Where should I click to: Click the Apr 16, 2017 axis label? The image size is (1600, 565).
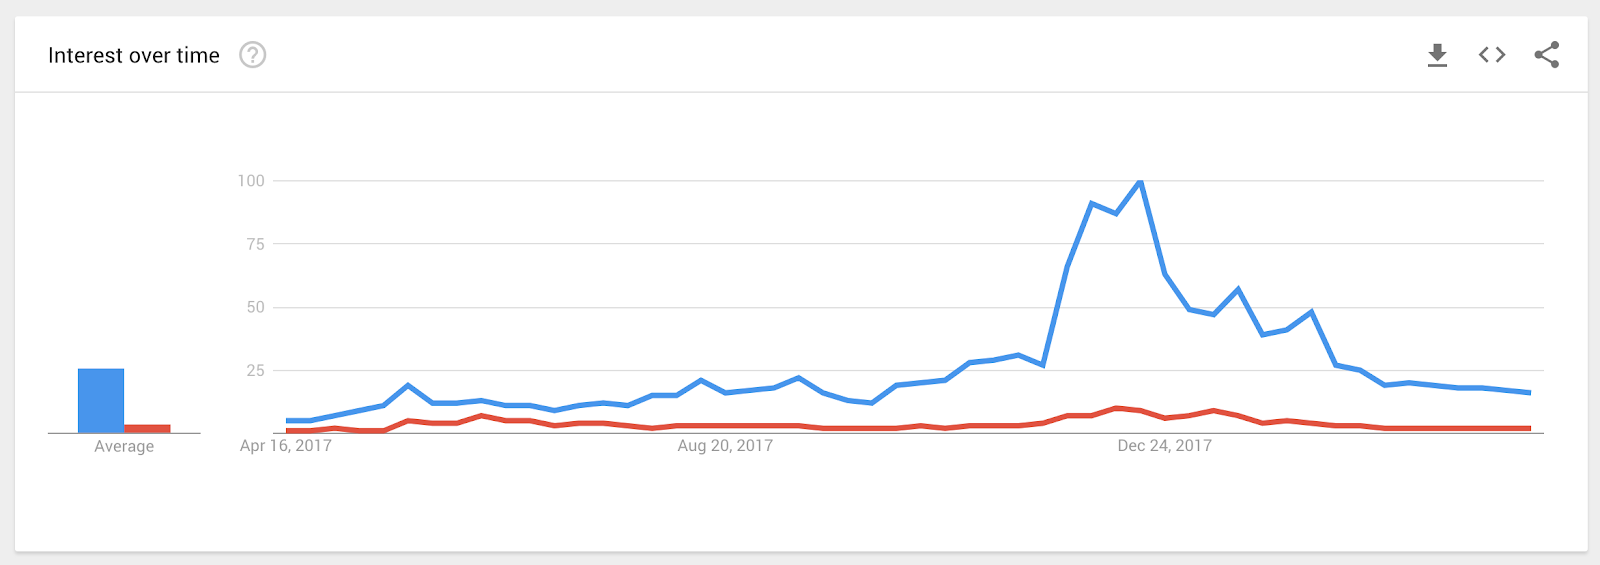pyautogui.click(x=286, y=446)
